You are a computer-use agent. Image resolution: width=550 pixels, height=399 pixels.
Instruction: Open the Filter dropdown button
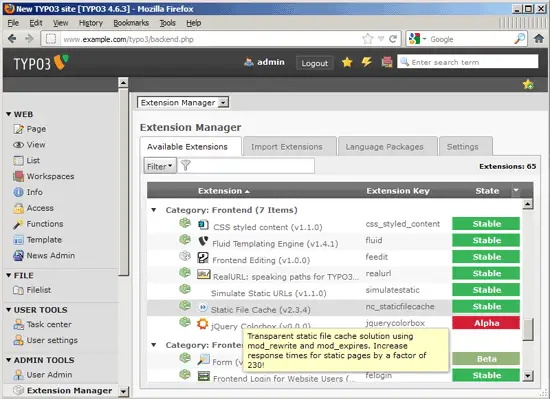pyautogui.click(x=160, y=166)
